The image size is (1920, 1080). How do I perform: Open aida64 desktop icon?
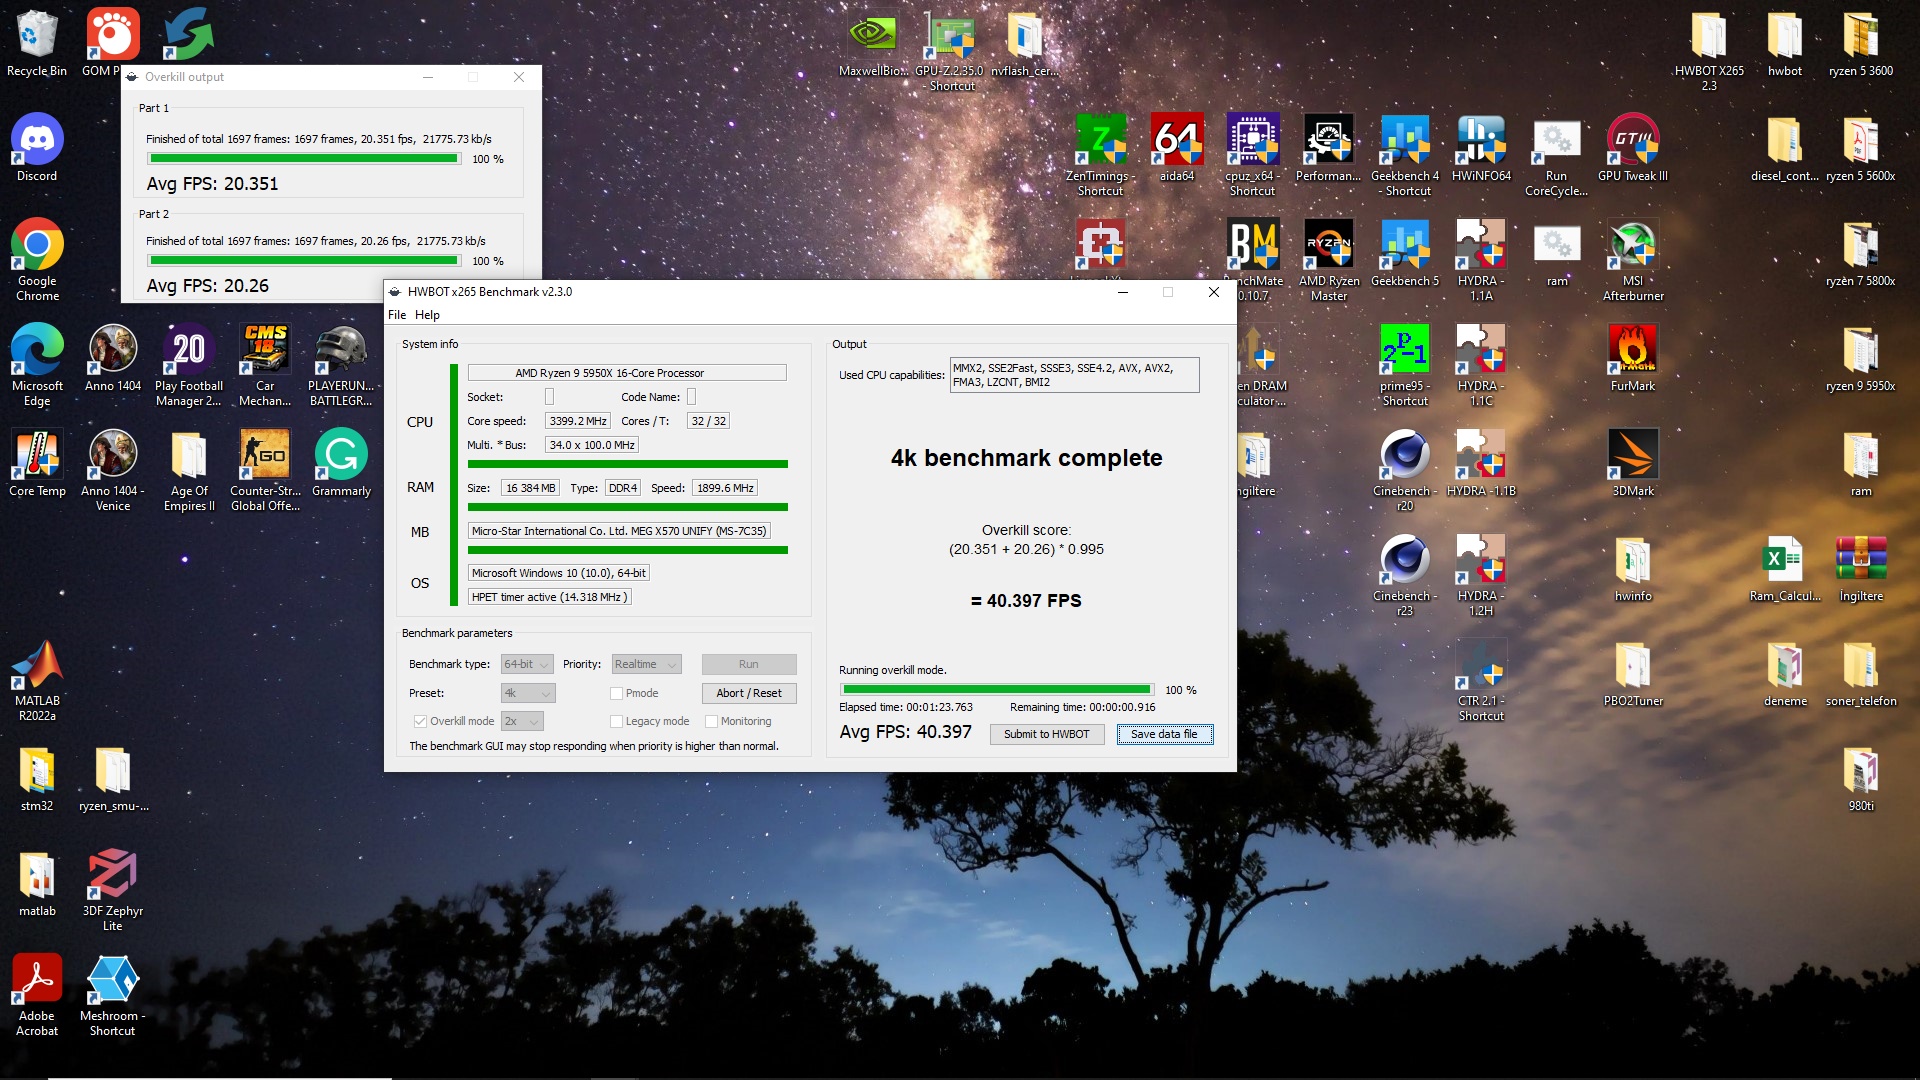pyautogui.click(x=1177, y=148)
